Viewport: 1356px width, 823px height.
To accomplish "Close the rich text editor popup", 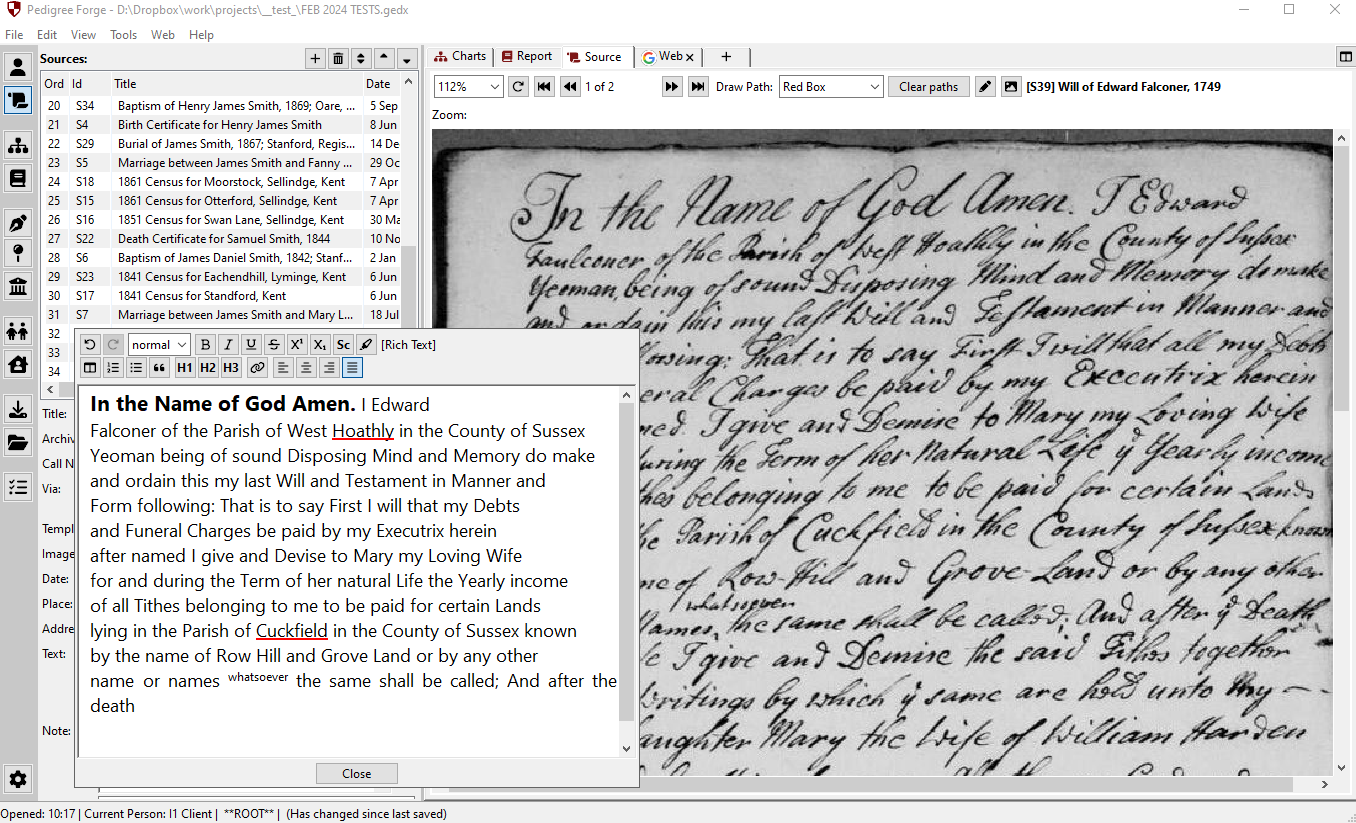I will click(356, 774).
